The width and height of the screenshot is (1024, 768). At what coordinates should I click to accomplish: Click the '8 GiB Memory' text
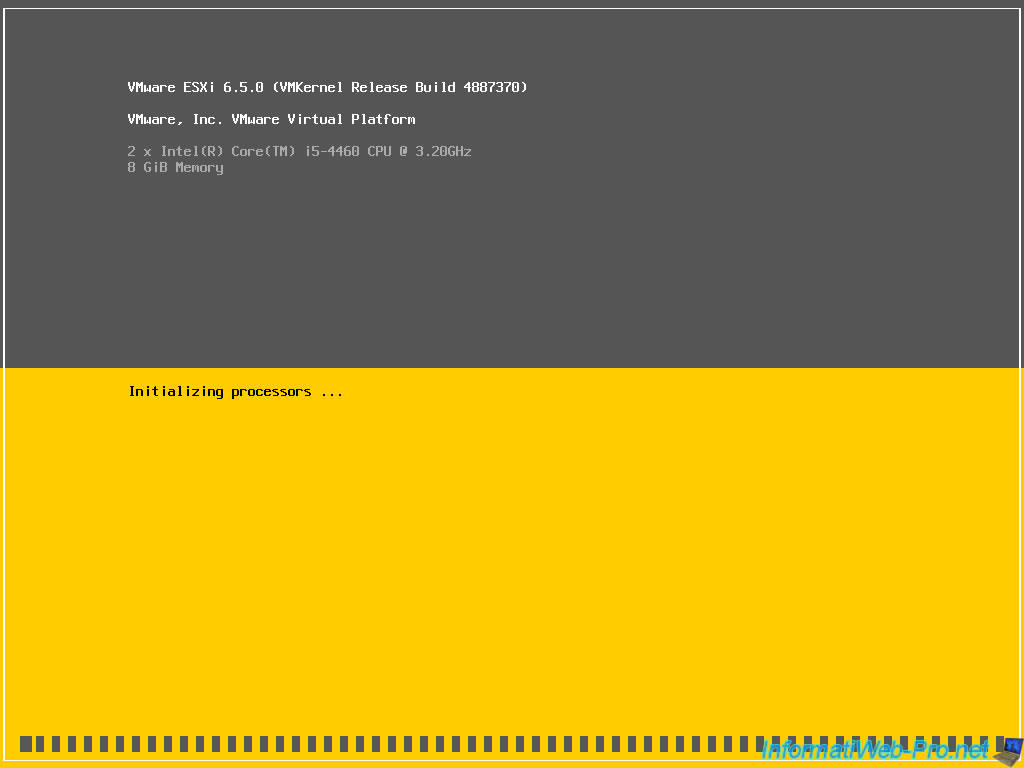point(175,167)
